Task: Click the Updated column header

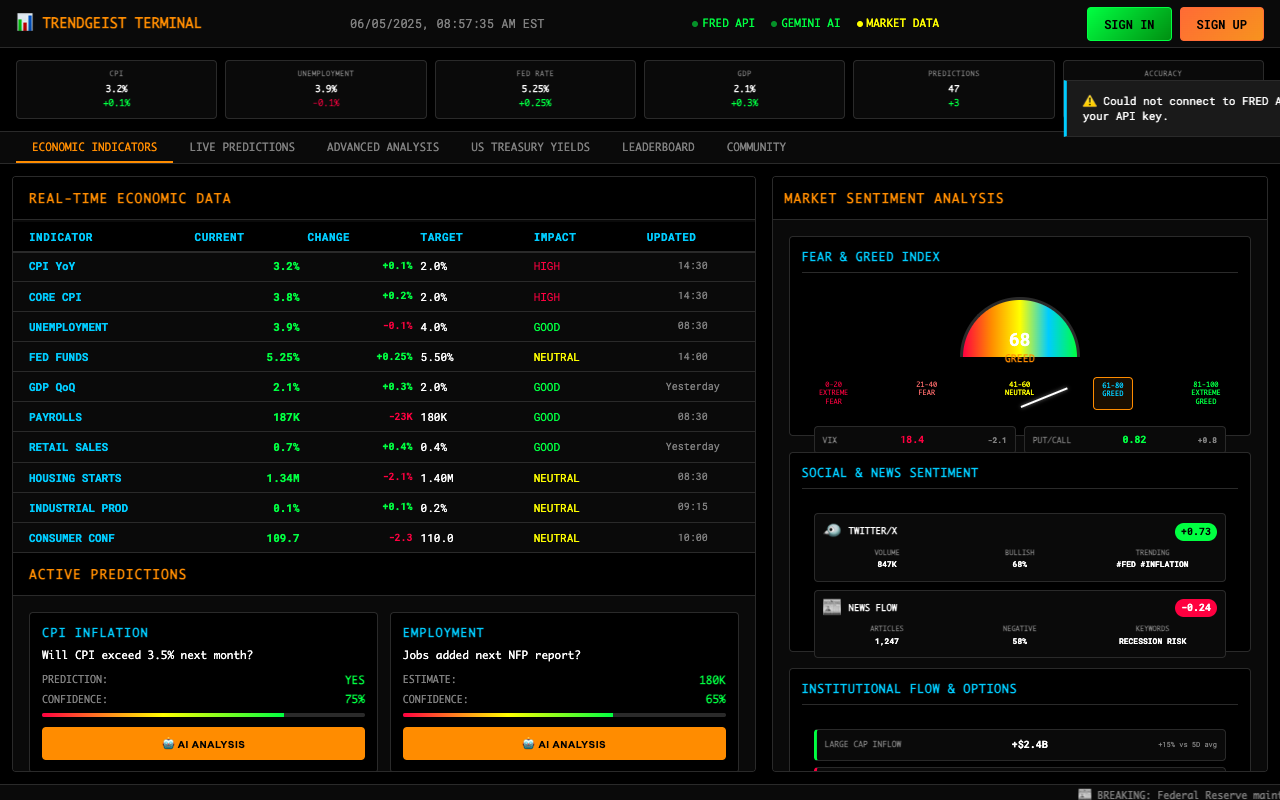Action: 671,237
